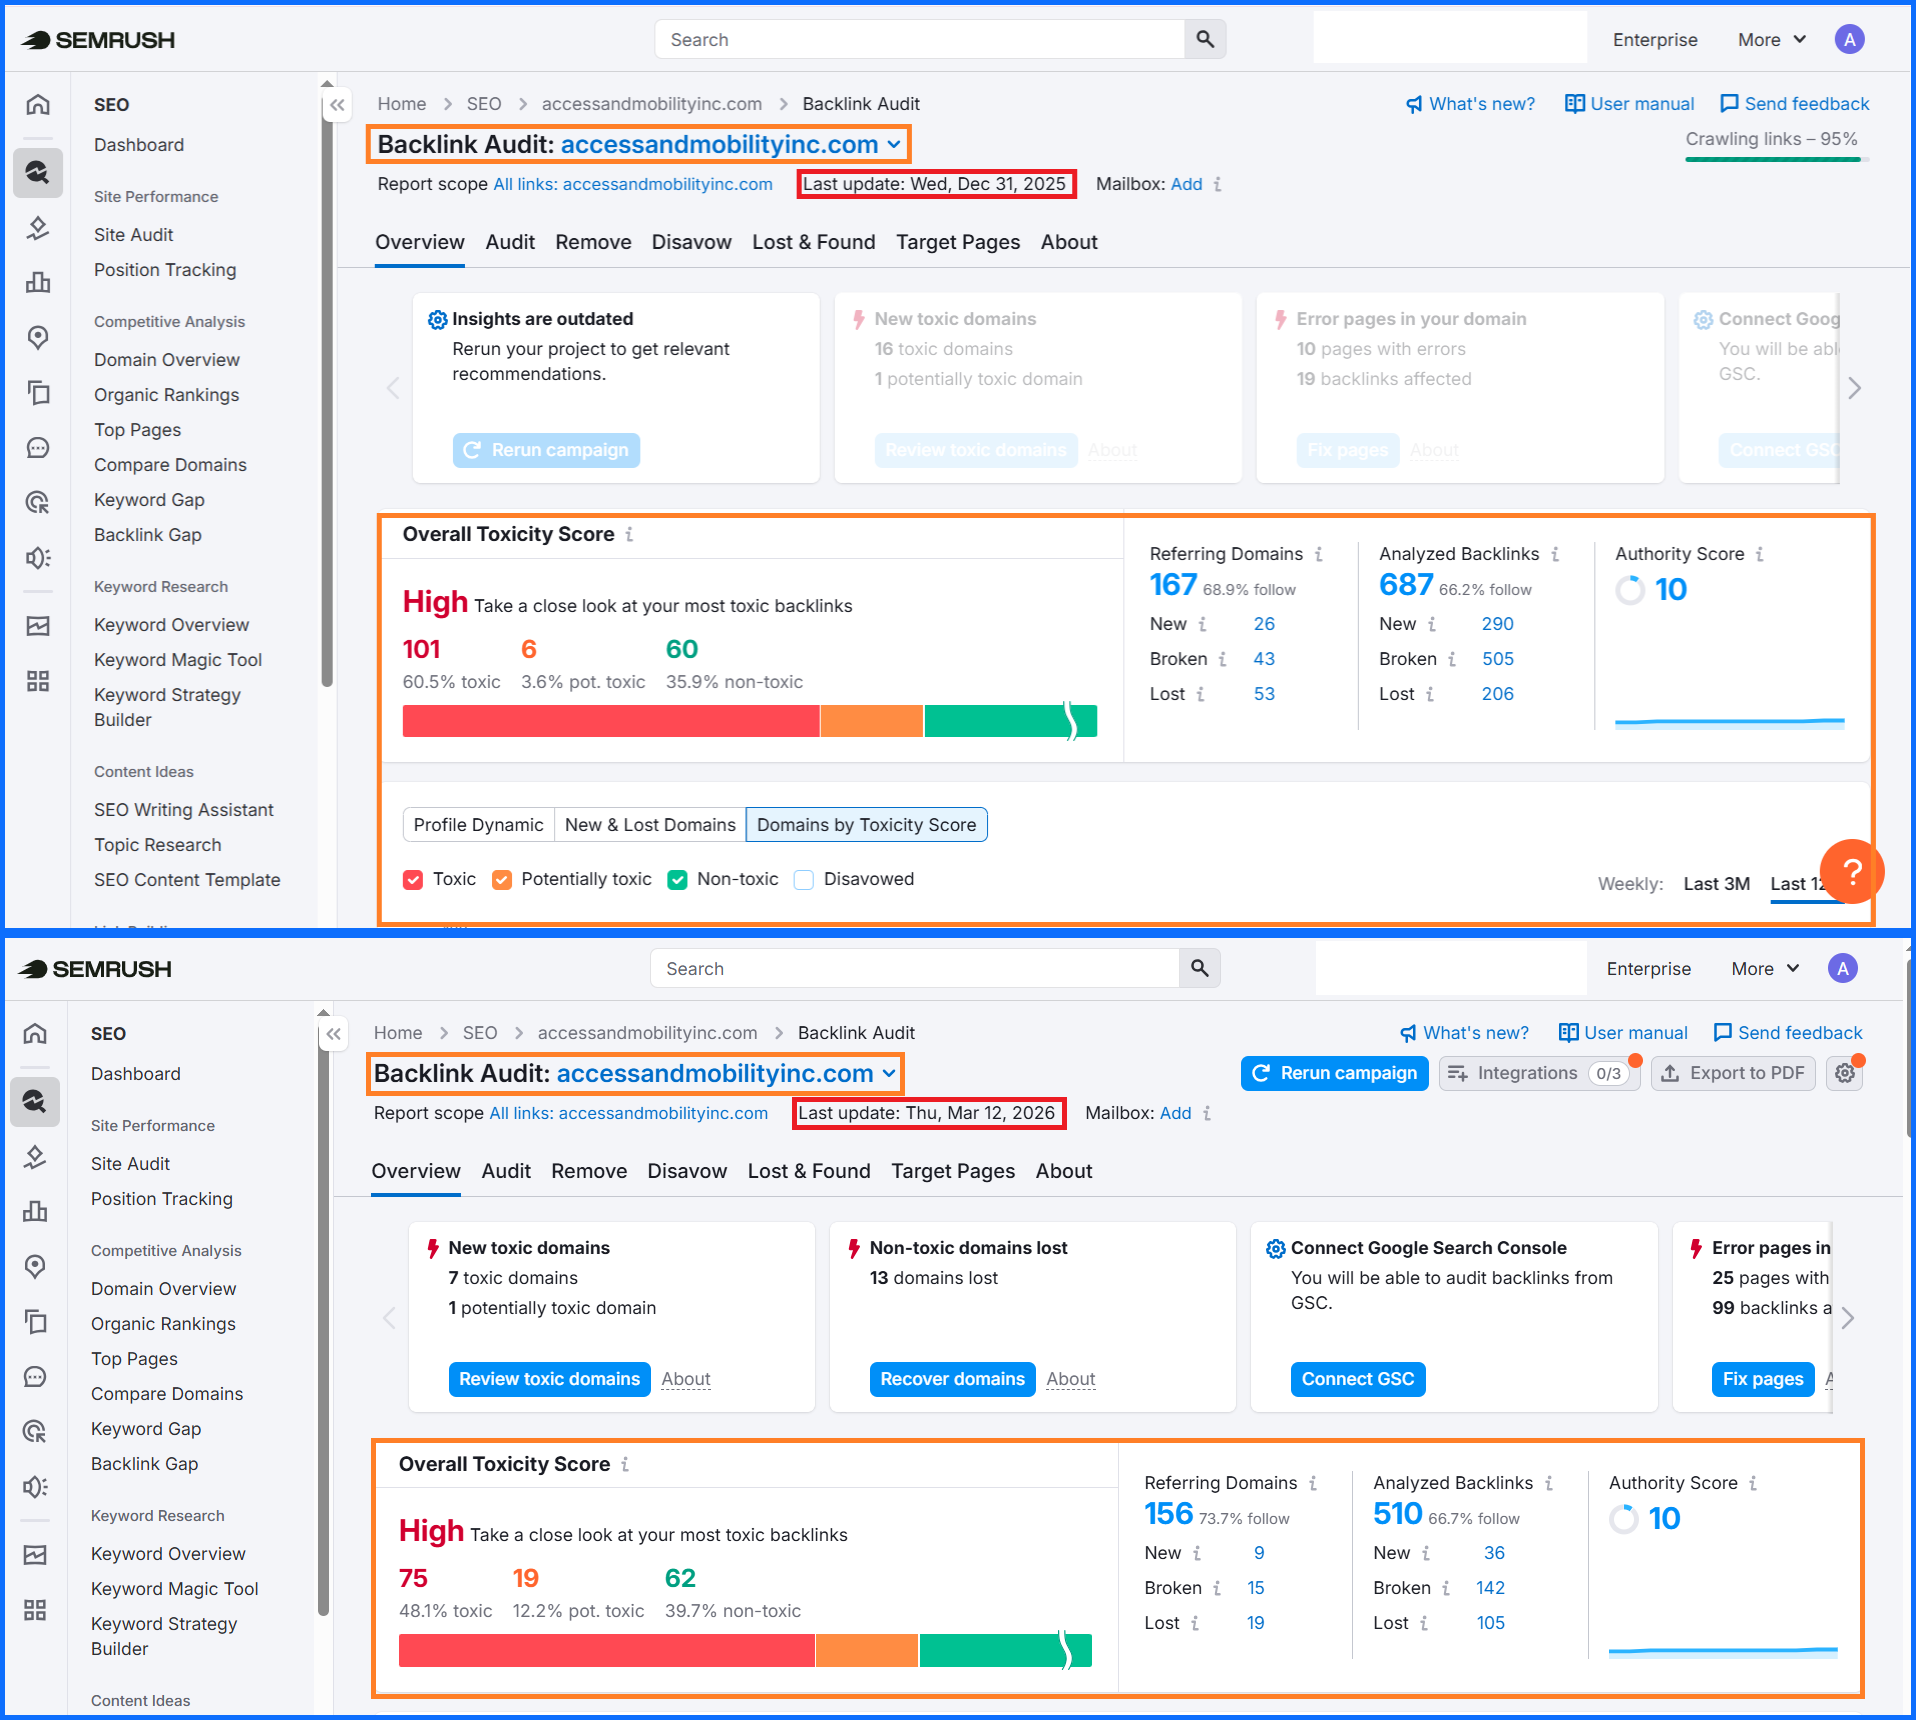The height and width of the screenshot is (1720, 1916).
Task: Open megaphone rail icon in Dec 31 report
Action: coord(38,557)
